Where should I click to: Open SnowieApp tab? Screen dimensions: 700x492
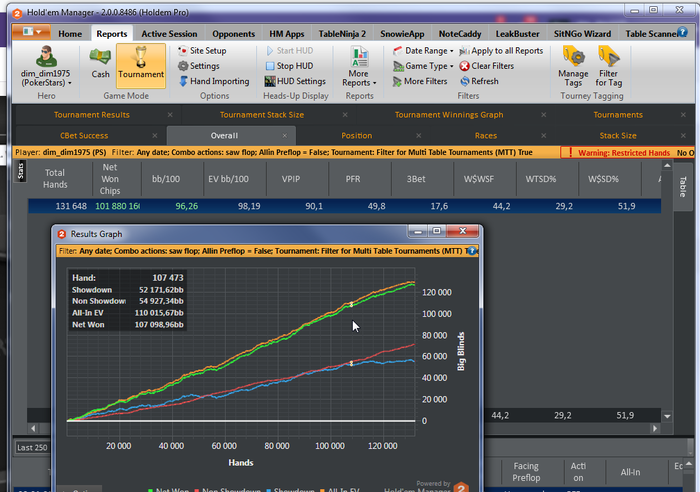(x=402, y=33)
